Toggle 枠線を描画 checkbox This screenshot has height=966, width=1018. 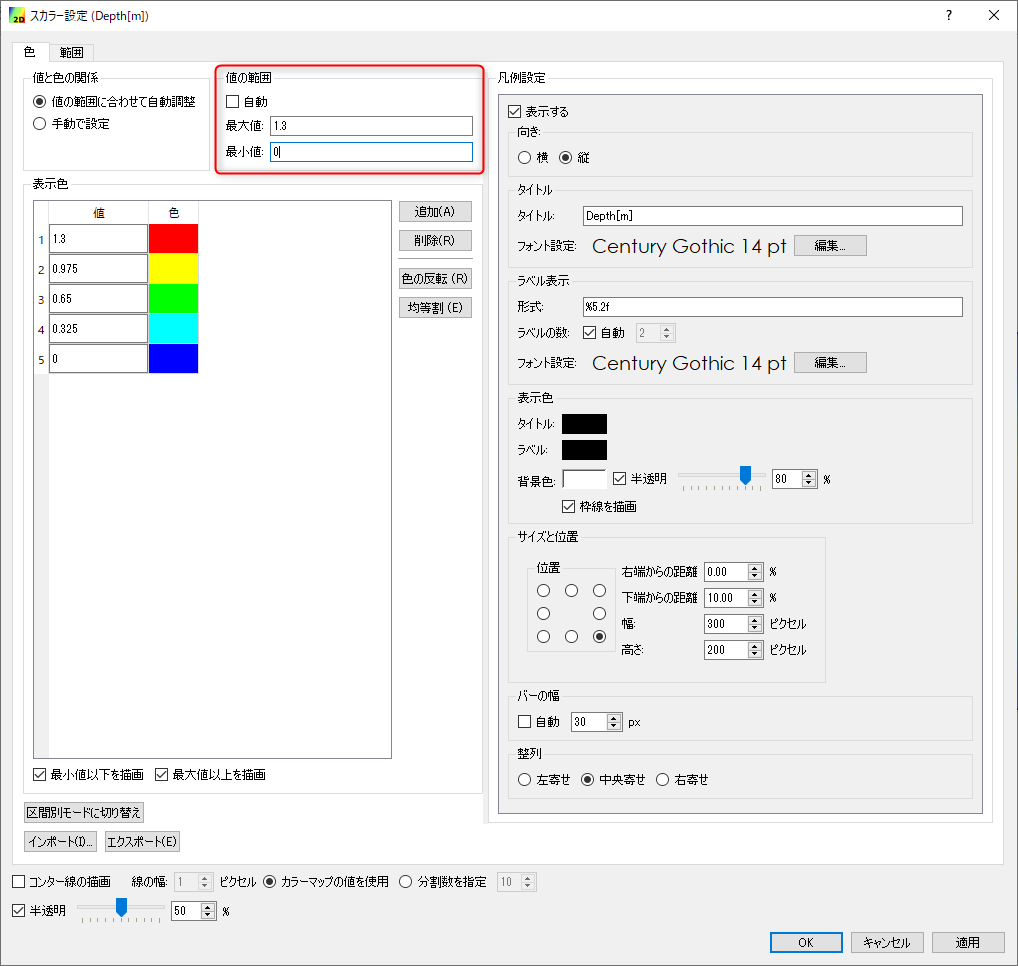[569, 506]
